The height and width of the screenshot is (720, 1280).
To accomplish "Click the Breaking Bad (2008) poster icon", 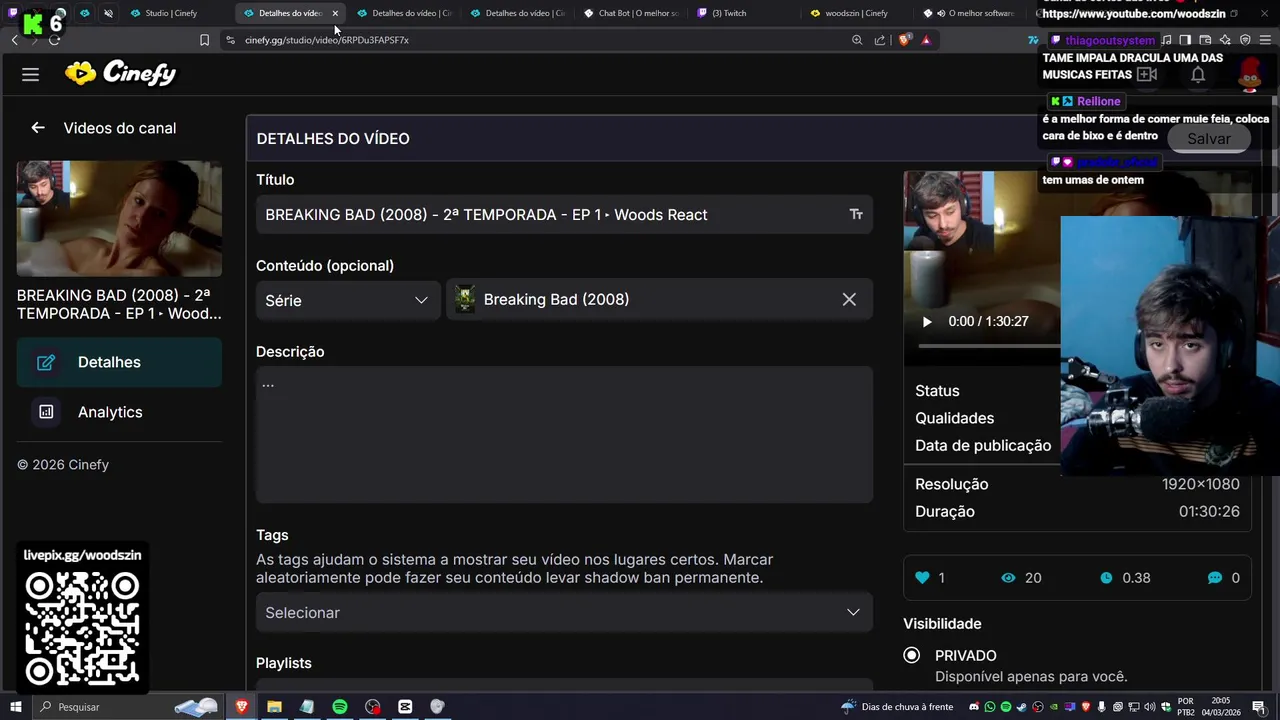I will click(465, 299).
